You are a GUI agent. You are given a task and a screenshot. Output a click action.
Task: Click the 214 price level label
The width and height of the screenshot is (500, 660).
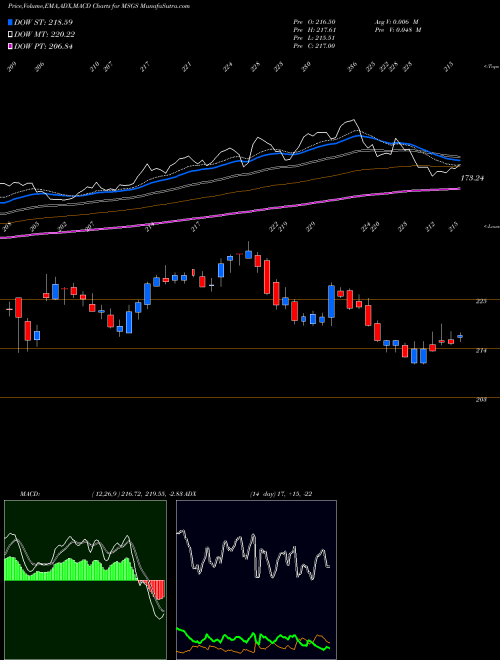coord(481,350)
